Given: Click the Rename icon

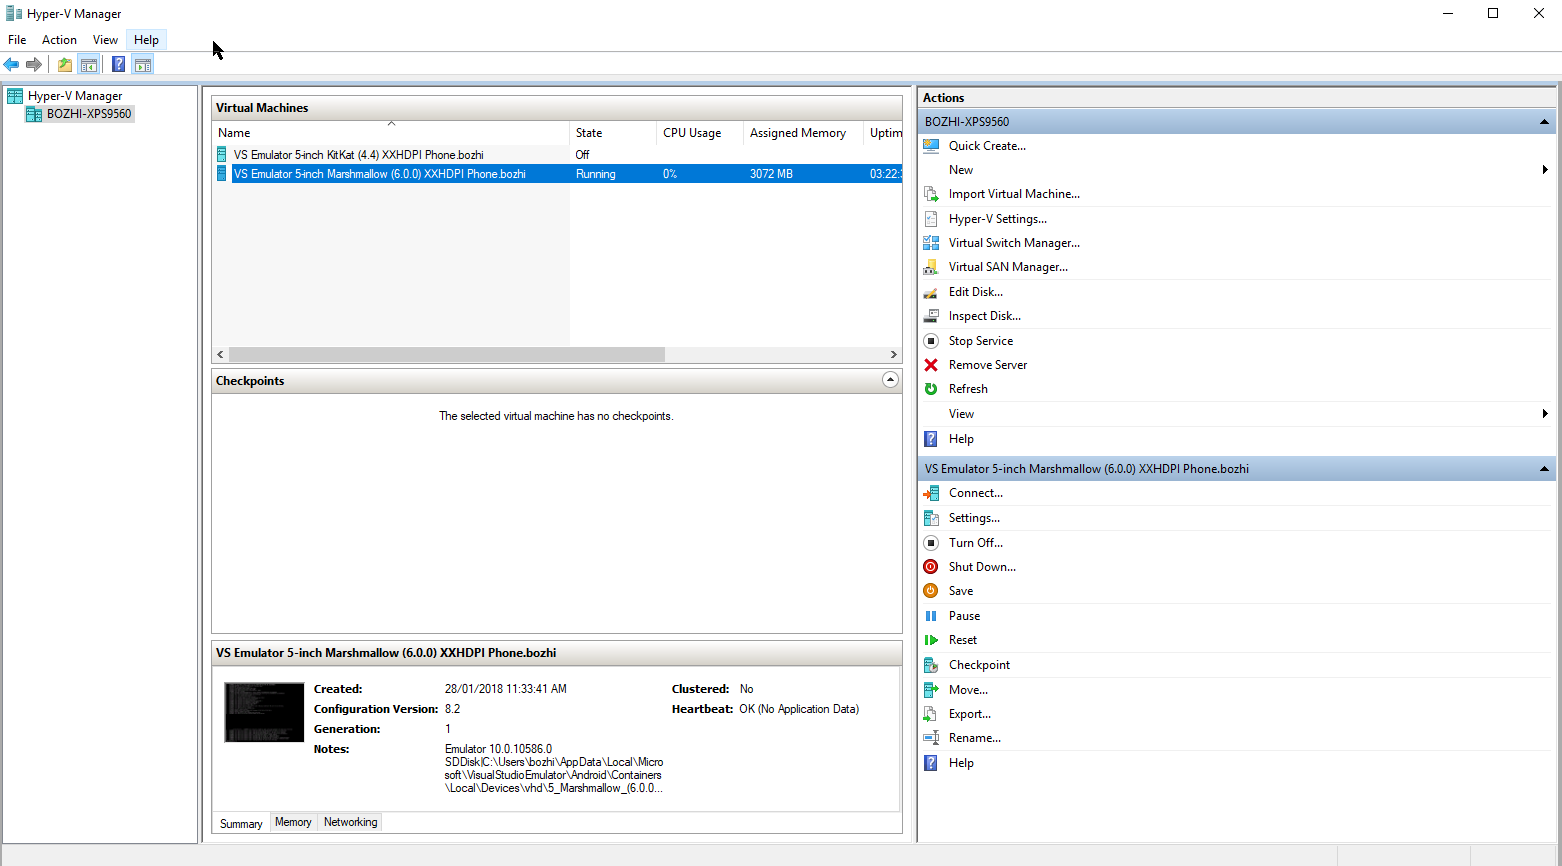Looking at the screenshot, I should (931, 738).
